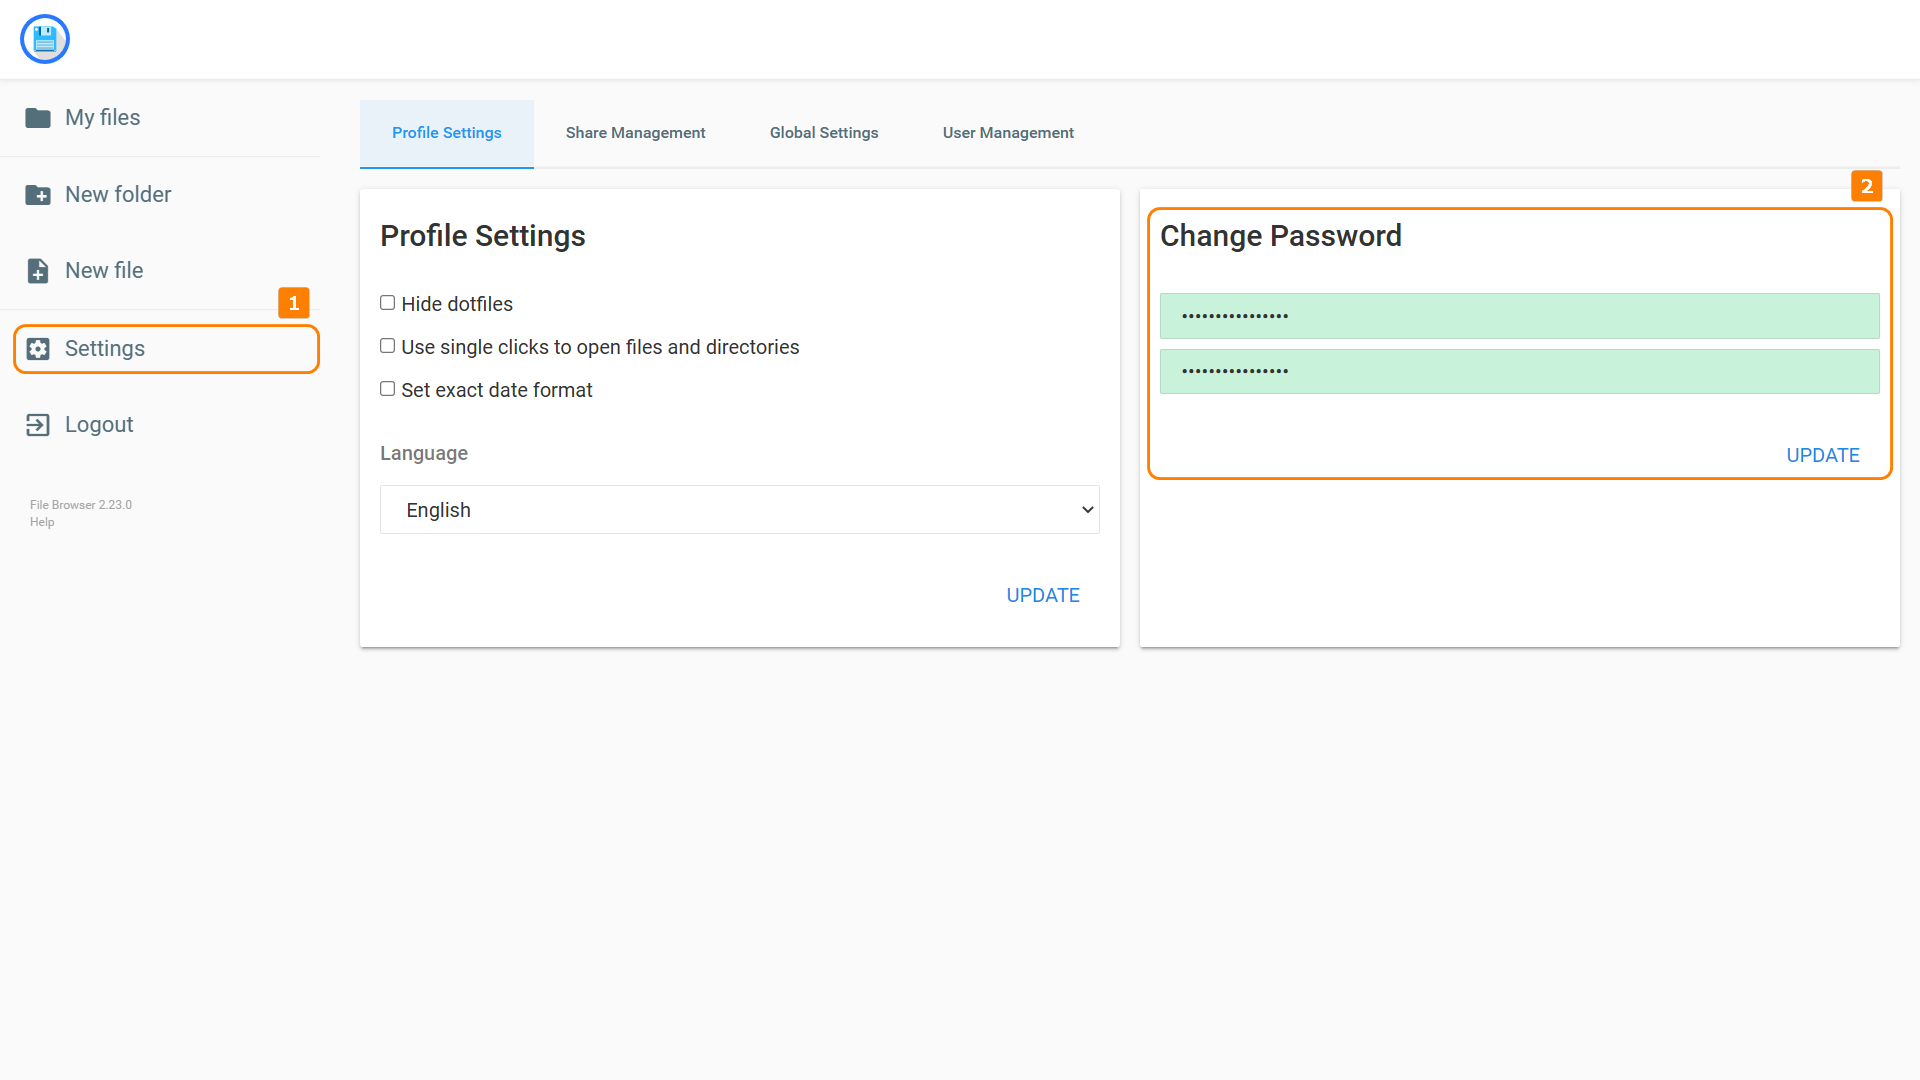1920x1080 pixels.
Task: Click the File Browser floppy disk logo
Action: click(x=45, y=39)
